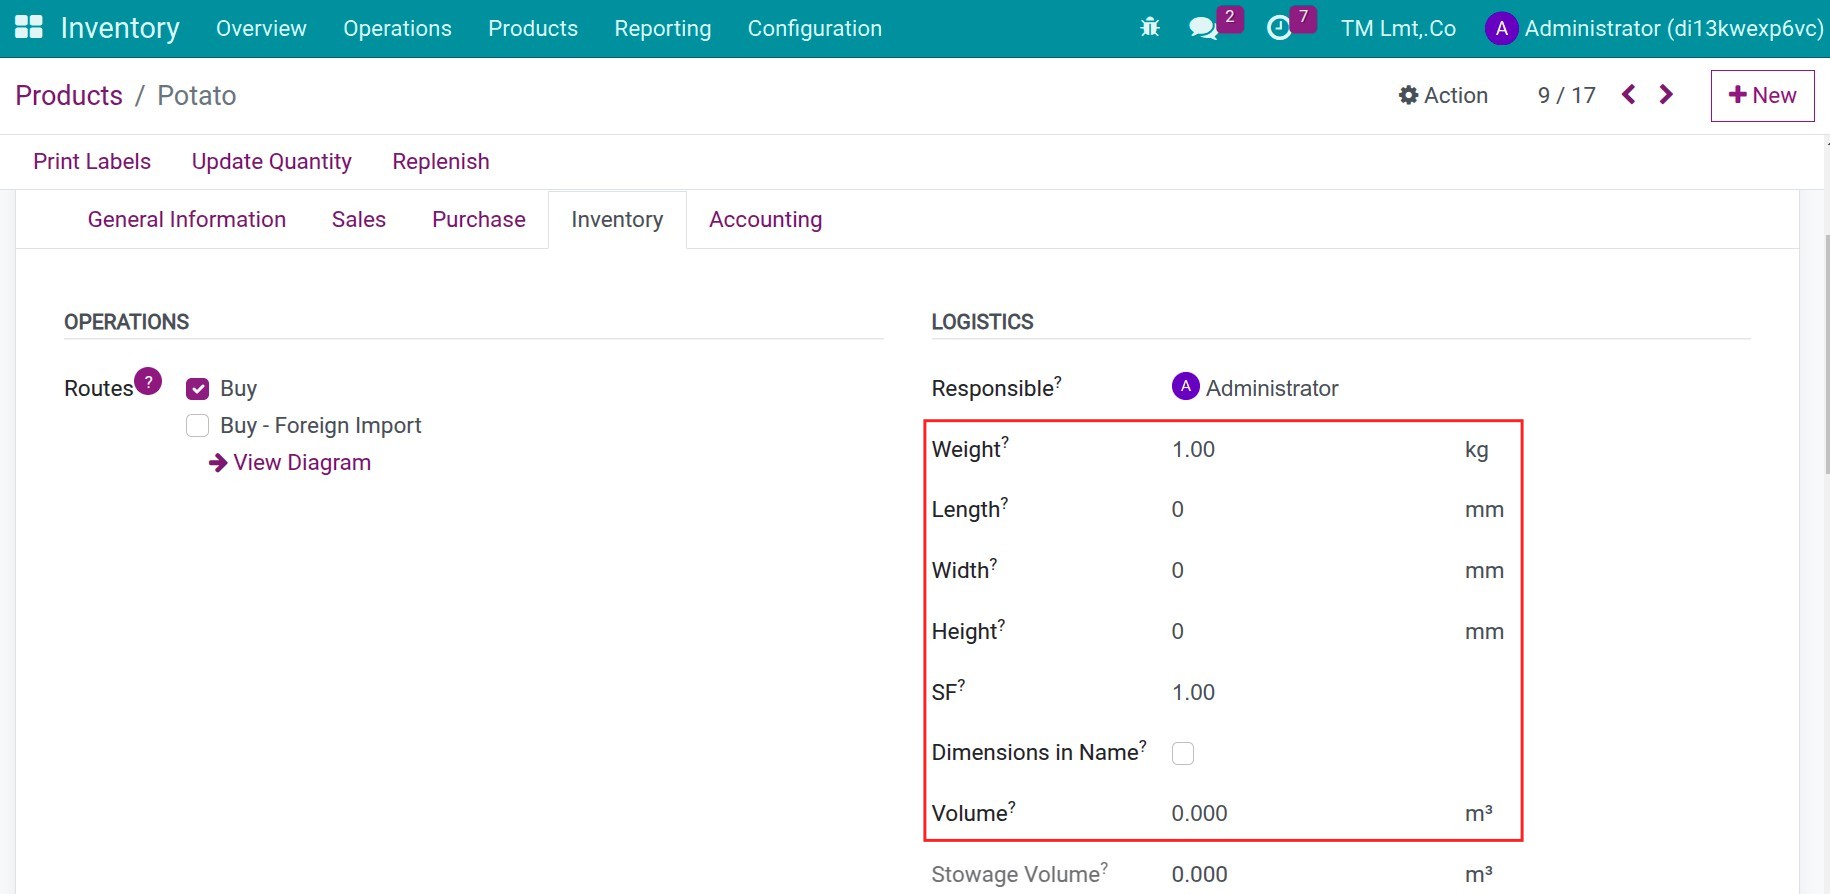Click the Responsible field Administrator name
Viewport: 1830px width, 894px height.
coord(1272,388)
